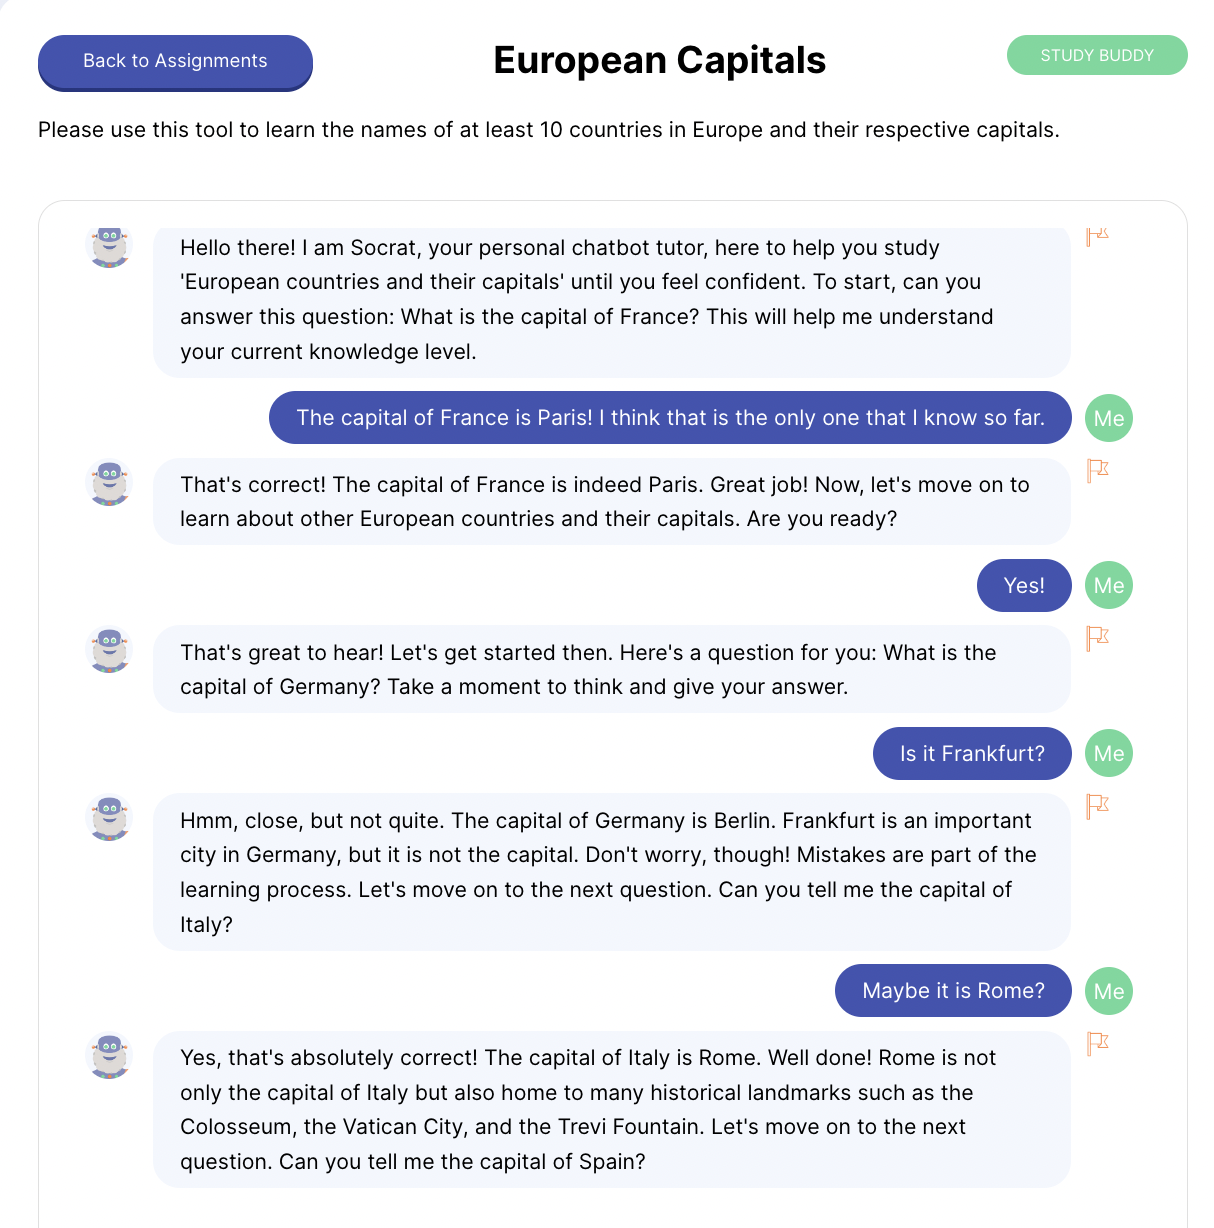Click Socrat robot avatar beside greeting message

(109, 245)
